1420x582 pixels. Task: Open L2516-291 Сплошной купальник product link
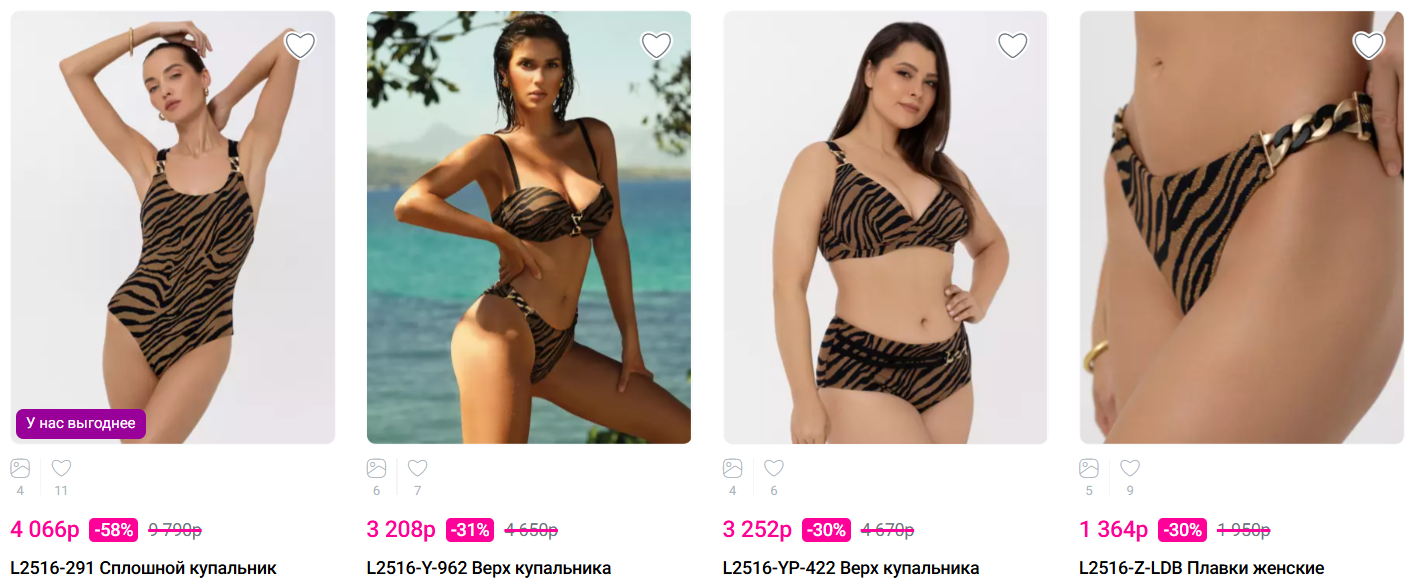click(x=143, y=568)
